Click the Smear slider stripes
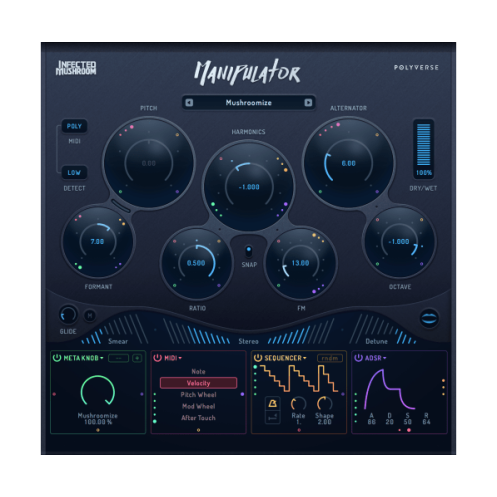The image size is (497, 497). point(115,329)
